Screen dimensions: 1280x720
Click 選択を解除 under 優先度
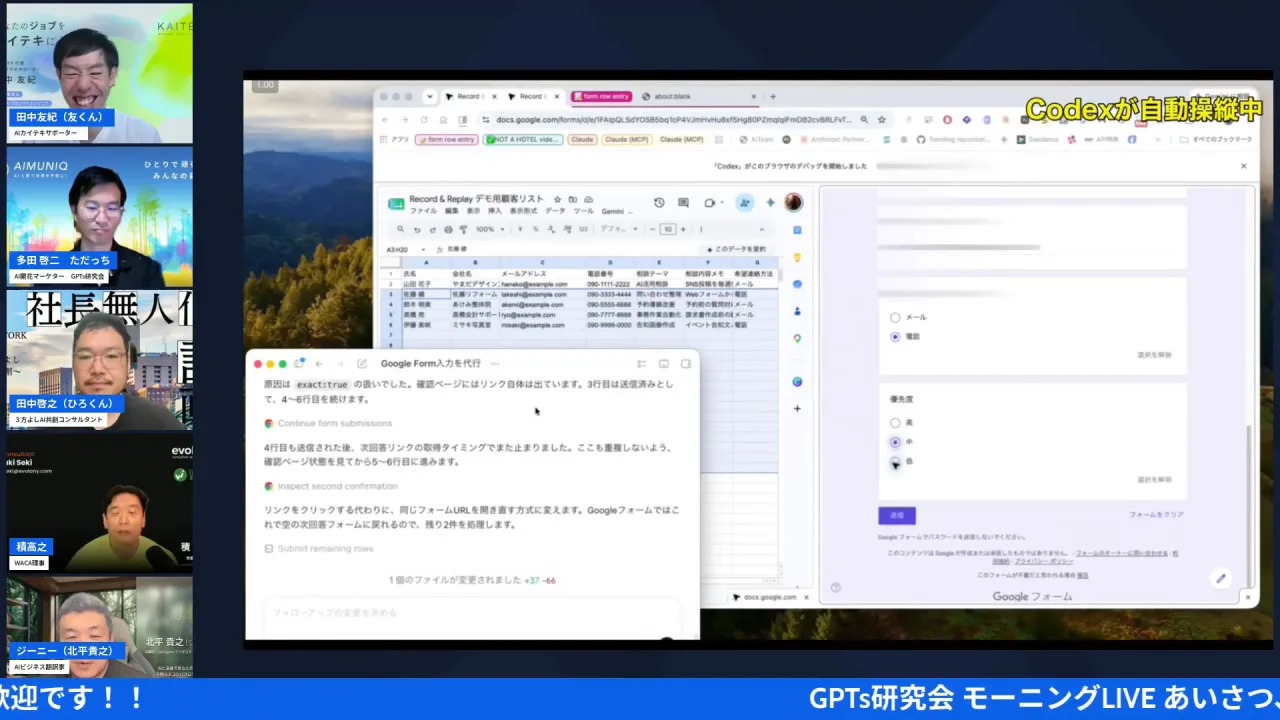[1154, 480]
